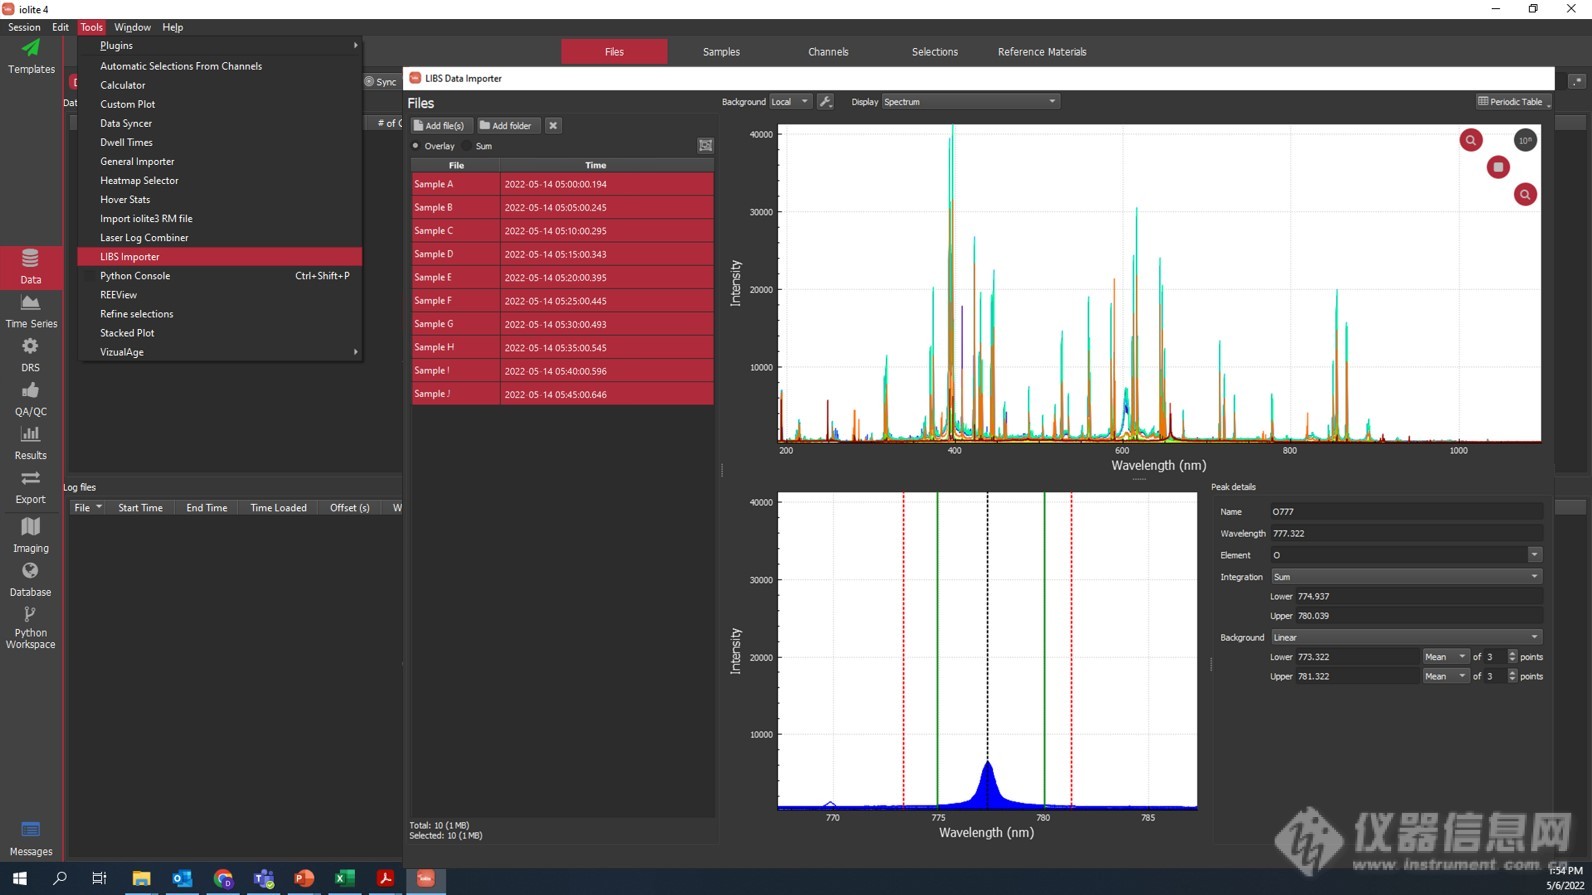Viewport: 1592px width, 895px height.
Task: Click the Start Time log files header
Action: pyautogui.click(x=140, y=508)
